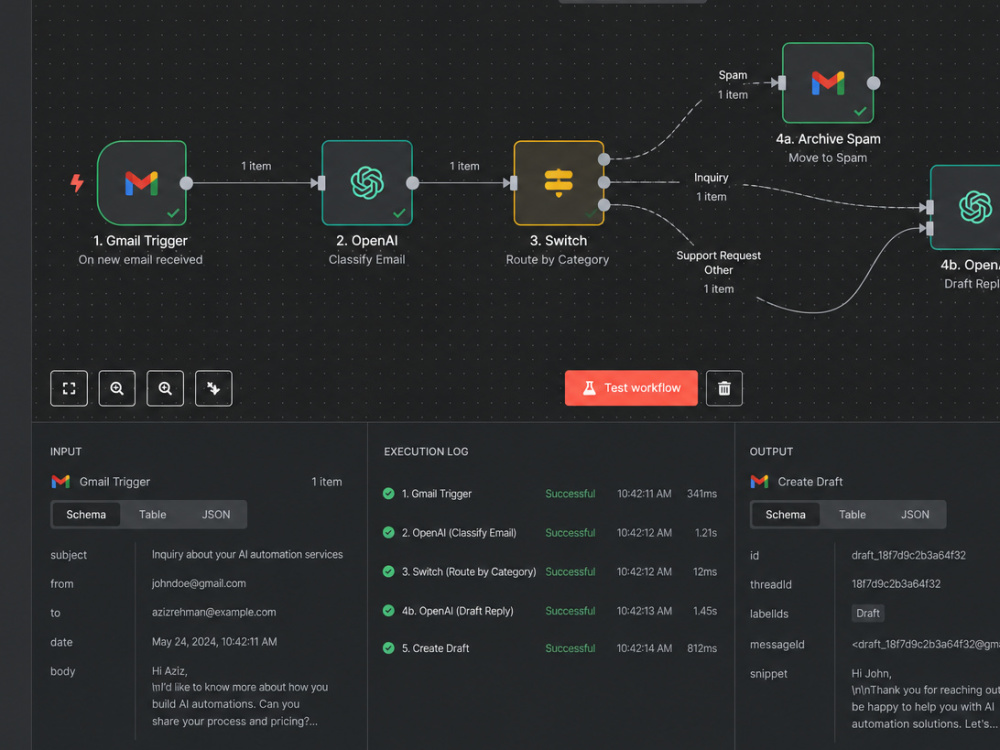Click the OpenAI Classify Email output connector

point(413,184)
